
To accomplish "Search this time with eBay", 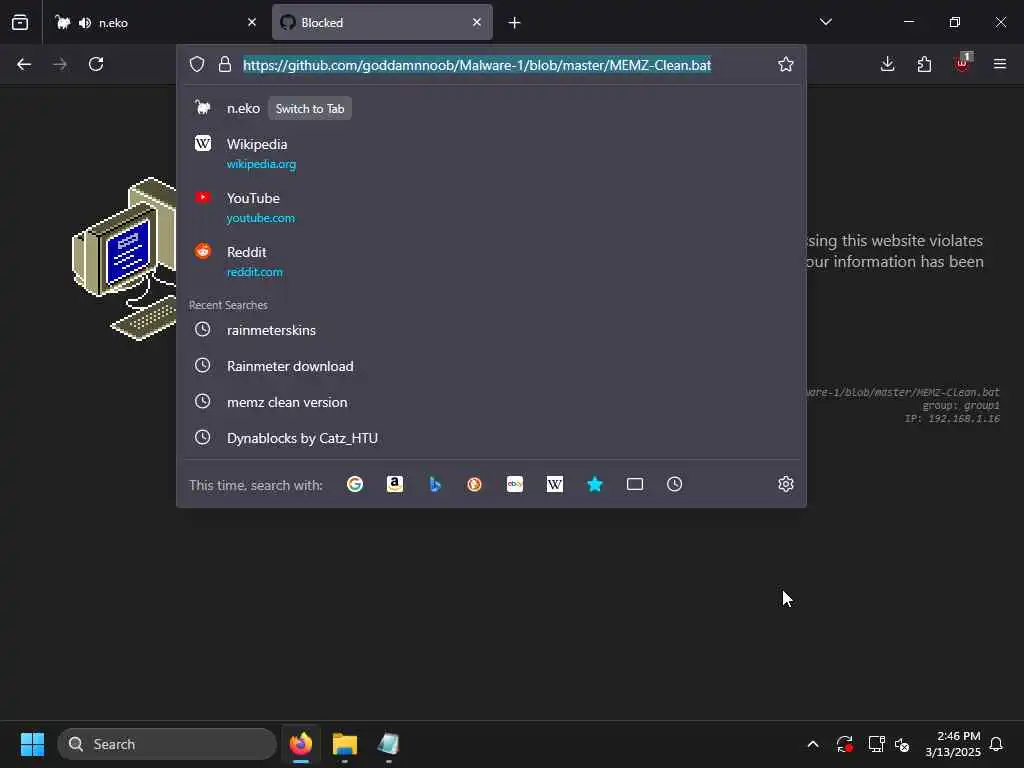I will pyautogui.click(x=515, y=484).
